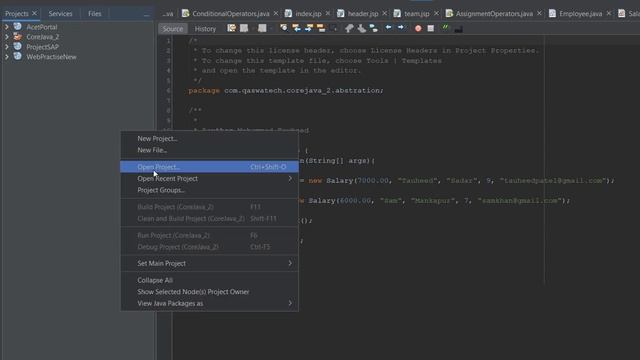Click the Find Selection icon in editor toolbar
This screenshot has height=360, width=640.
284,28
